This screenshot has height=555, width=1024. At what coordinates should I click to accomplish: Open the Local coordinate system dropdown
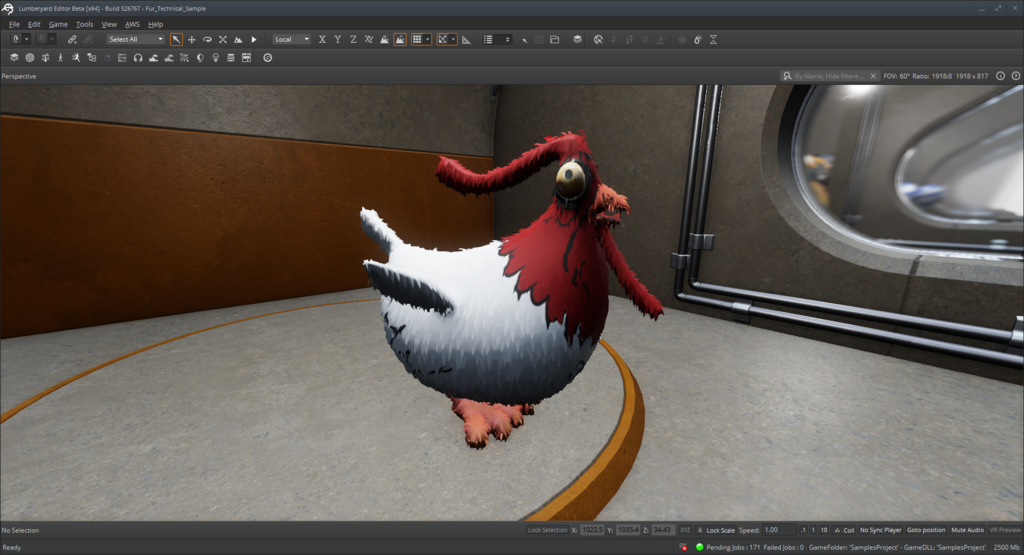point(291,39)
